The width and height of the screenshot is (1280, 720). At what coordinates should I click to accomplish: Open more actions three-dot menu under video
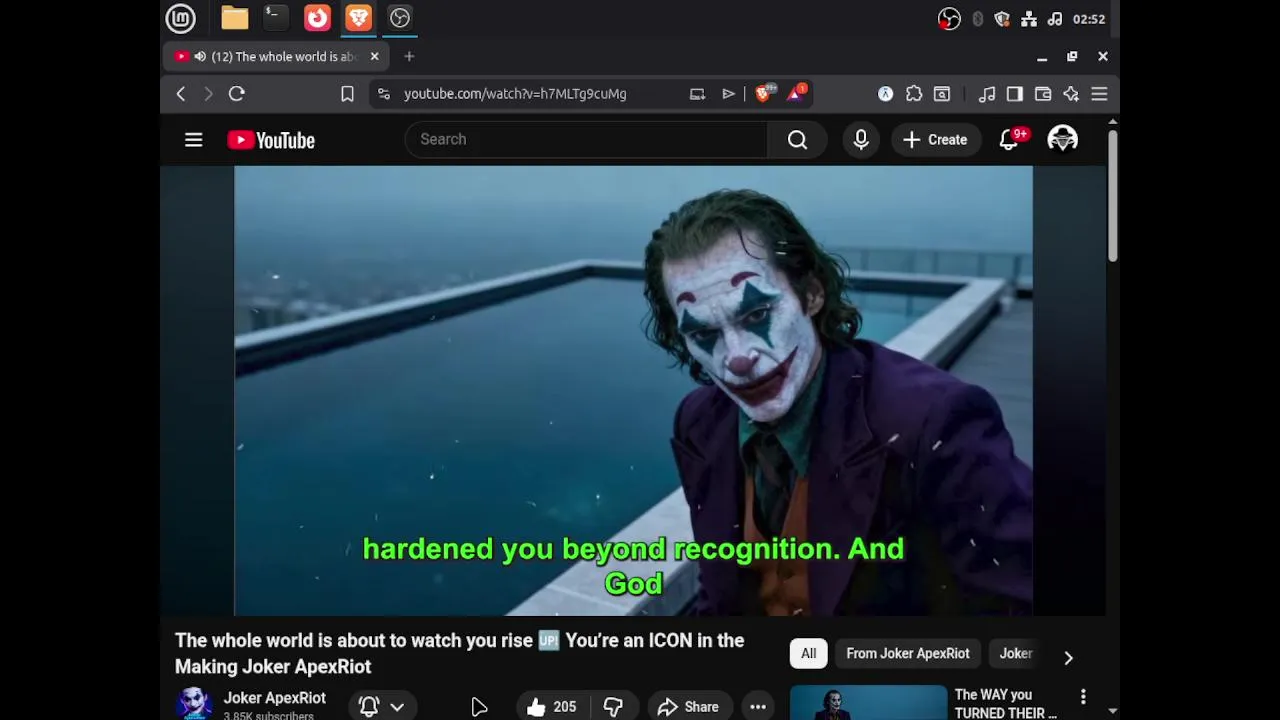758,707
